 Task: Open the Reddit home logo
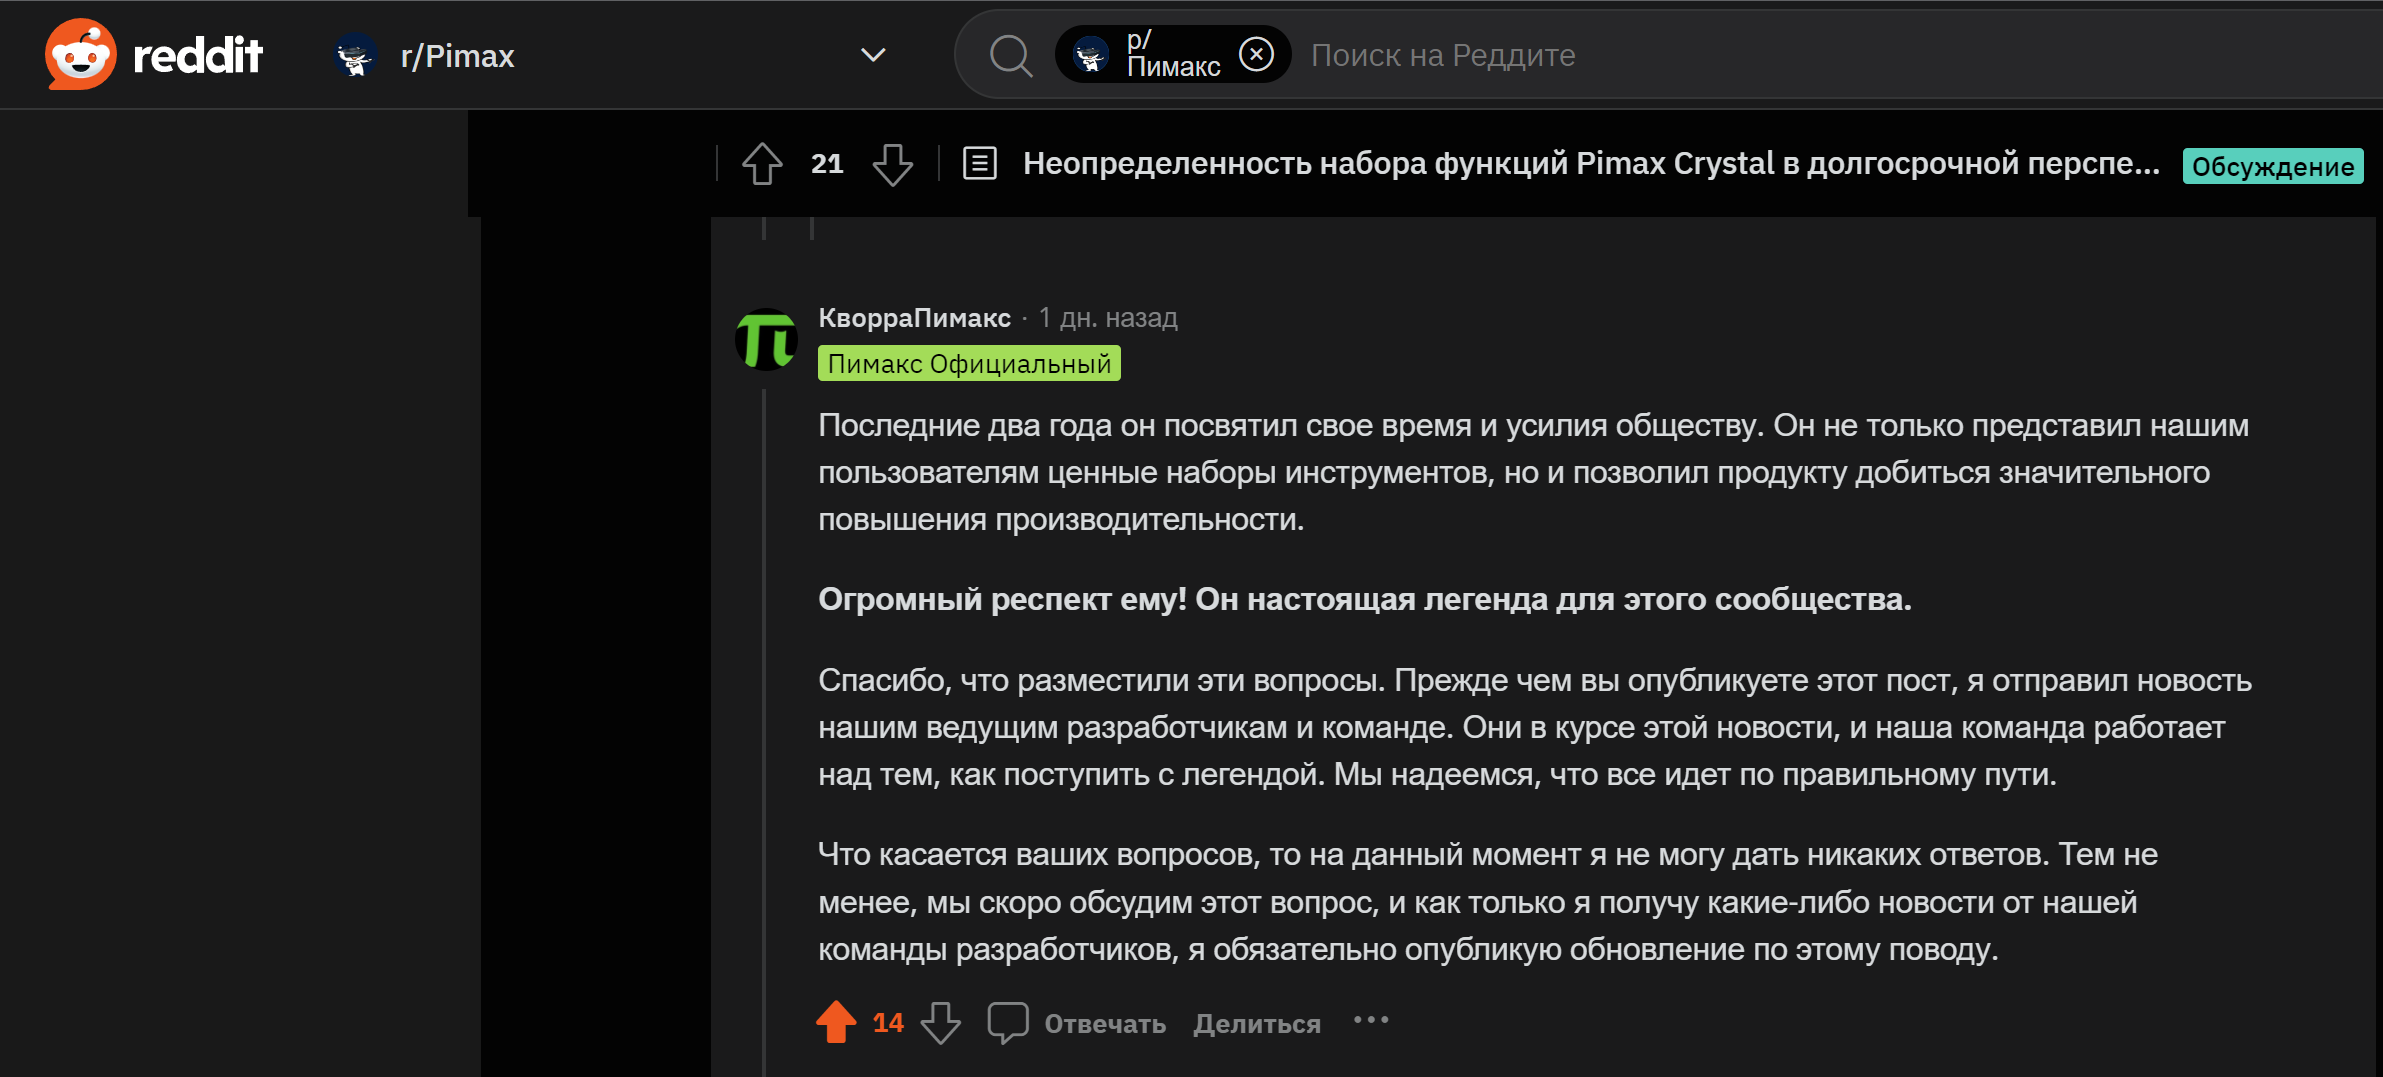[x=153, y=55]
